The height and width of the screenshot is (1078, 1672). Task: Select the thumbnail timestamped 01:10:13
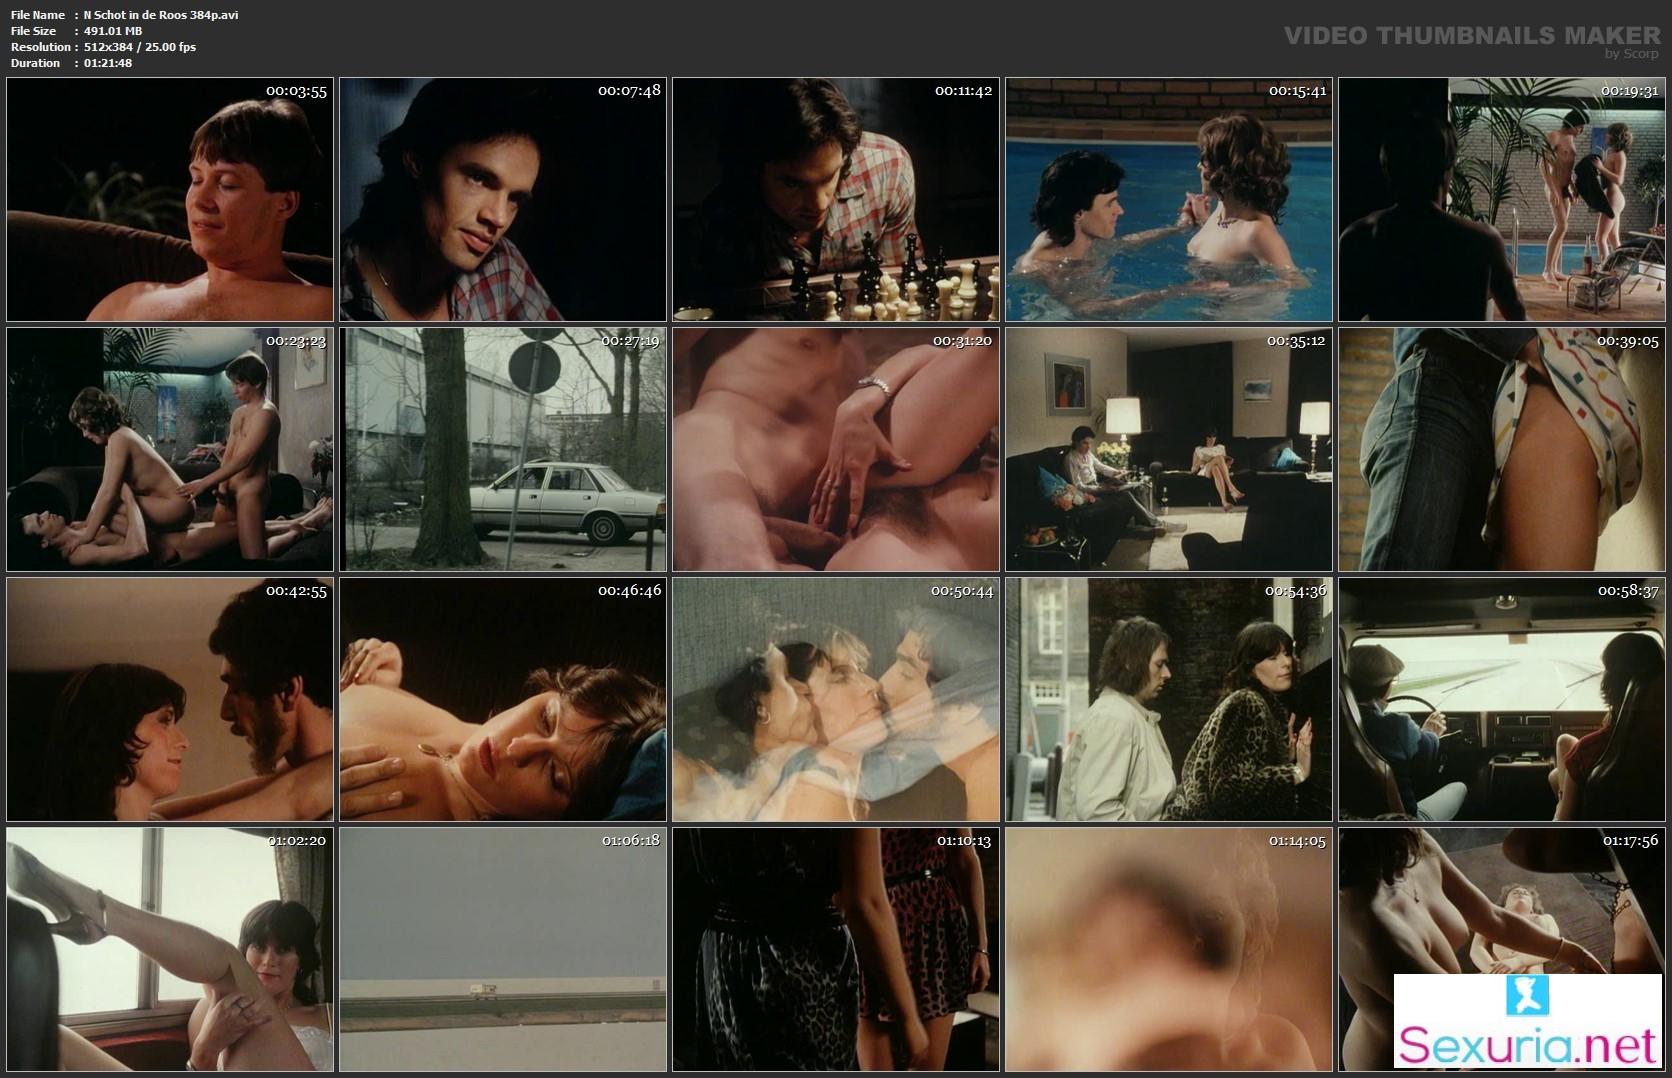tap(836, 949)
